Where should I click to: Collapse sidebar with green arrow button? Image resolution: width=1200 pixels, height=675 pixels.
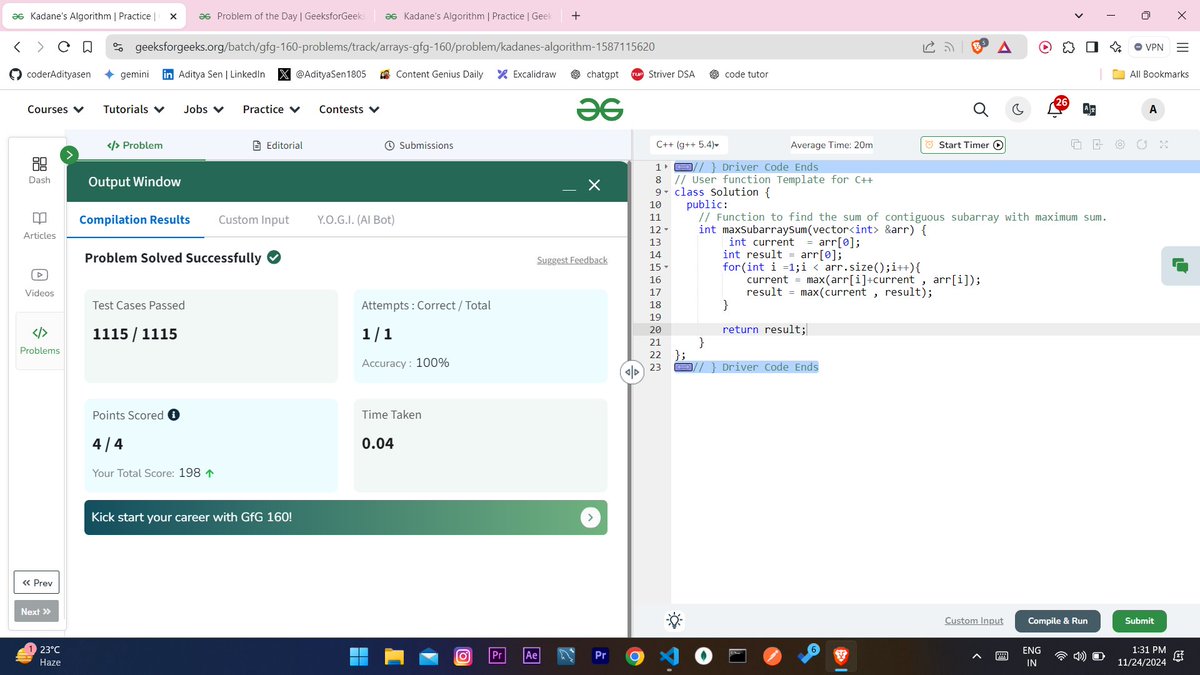[69, 155]
